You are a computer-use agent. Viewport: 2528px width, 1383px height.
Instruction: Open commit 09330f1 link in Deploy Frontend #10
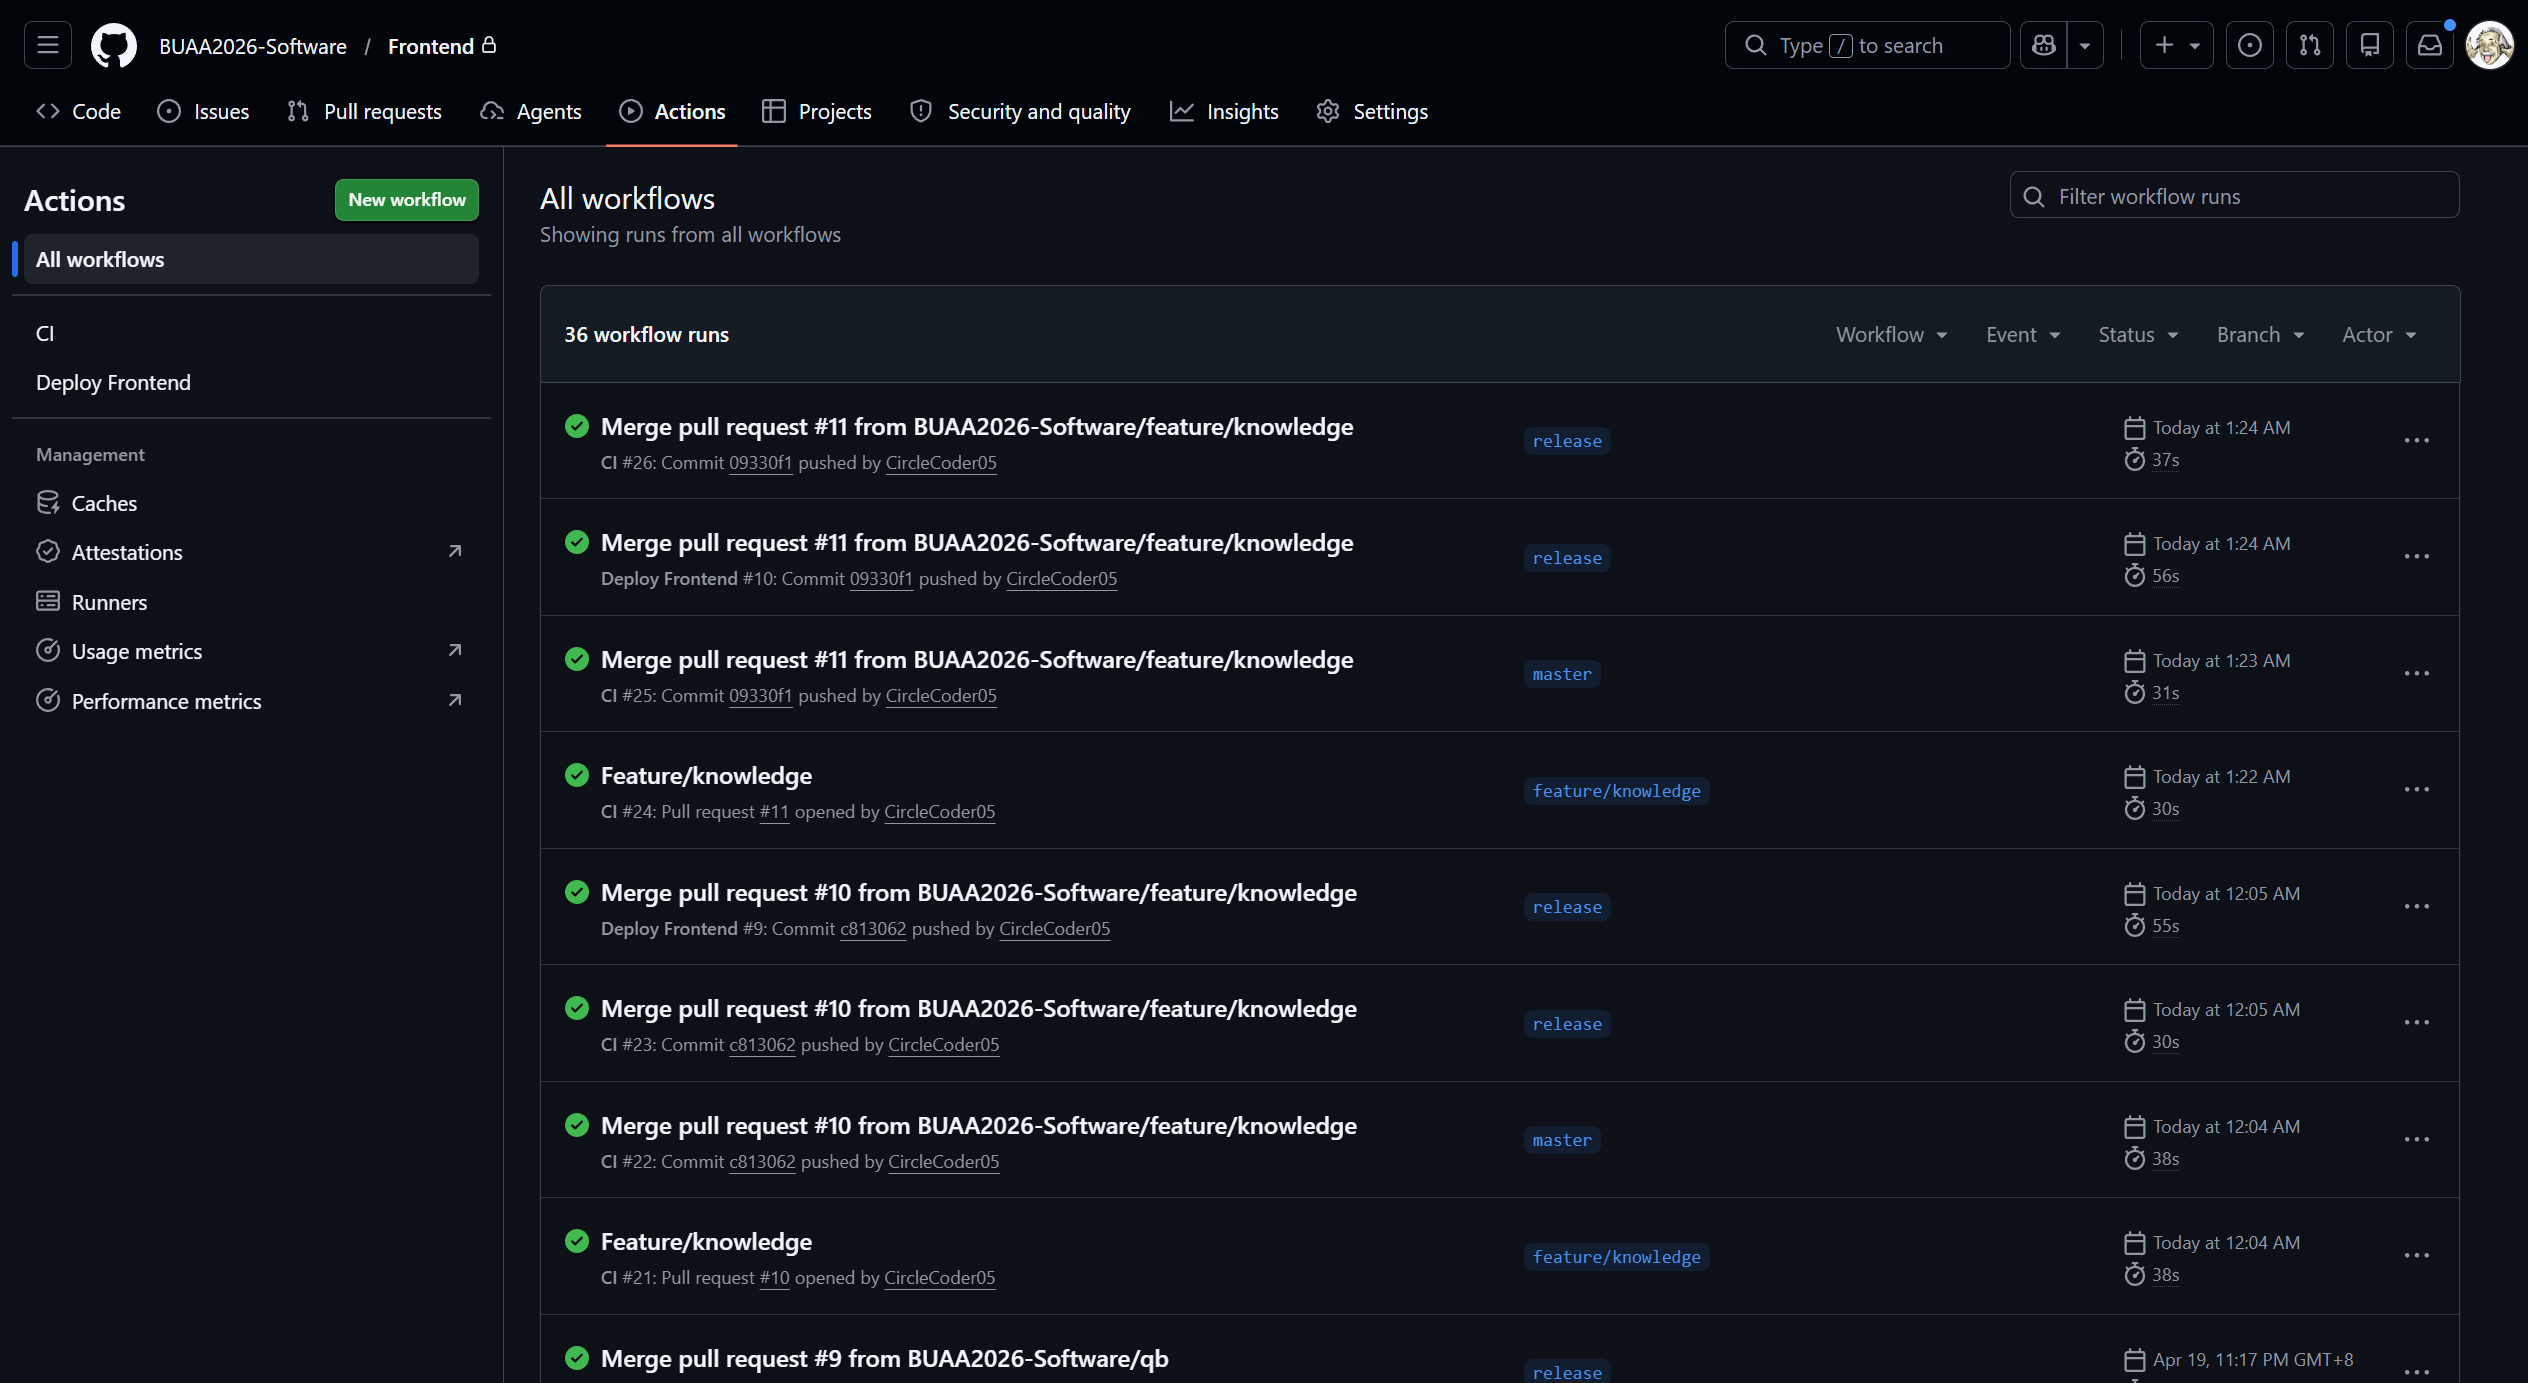coord(881,578)
